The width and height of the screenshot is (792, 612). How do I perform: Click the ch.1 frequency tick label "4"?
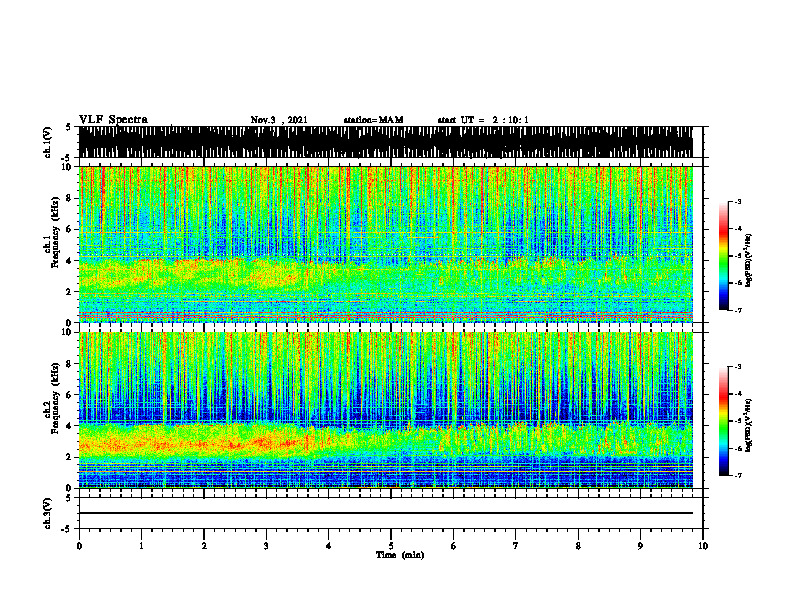pos(69,261)
